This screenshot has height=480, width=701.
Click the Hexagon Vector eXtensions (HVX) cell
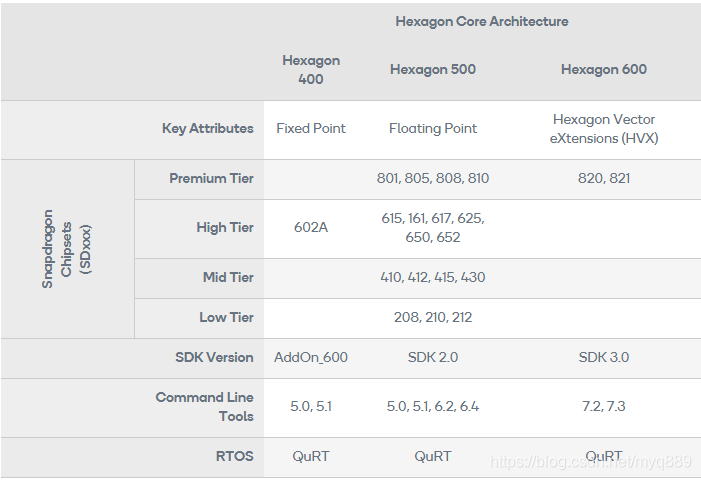pyautogui.click(x=604, y=129)
